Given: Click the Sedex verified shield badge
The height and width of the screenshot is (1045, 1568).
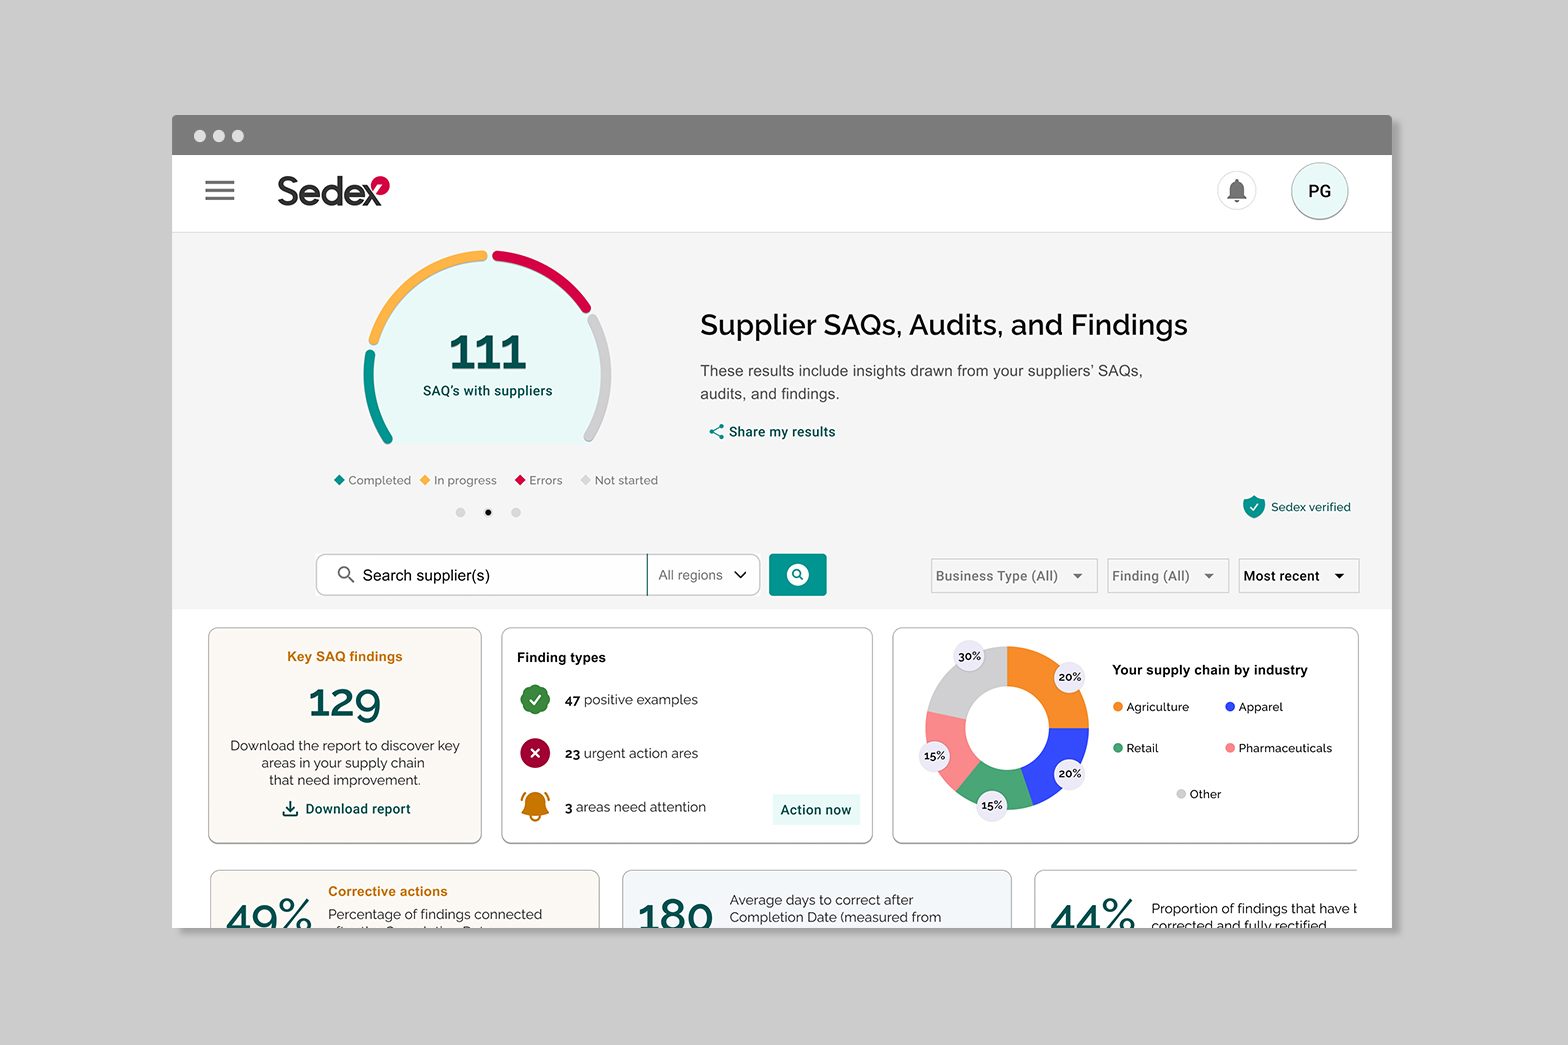Looking at the screenshot, I should point(1253,507).
